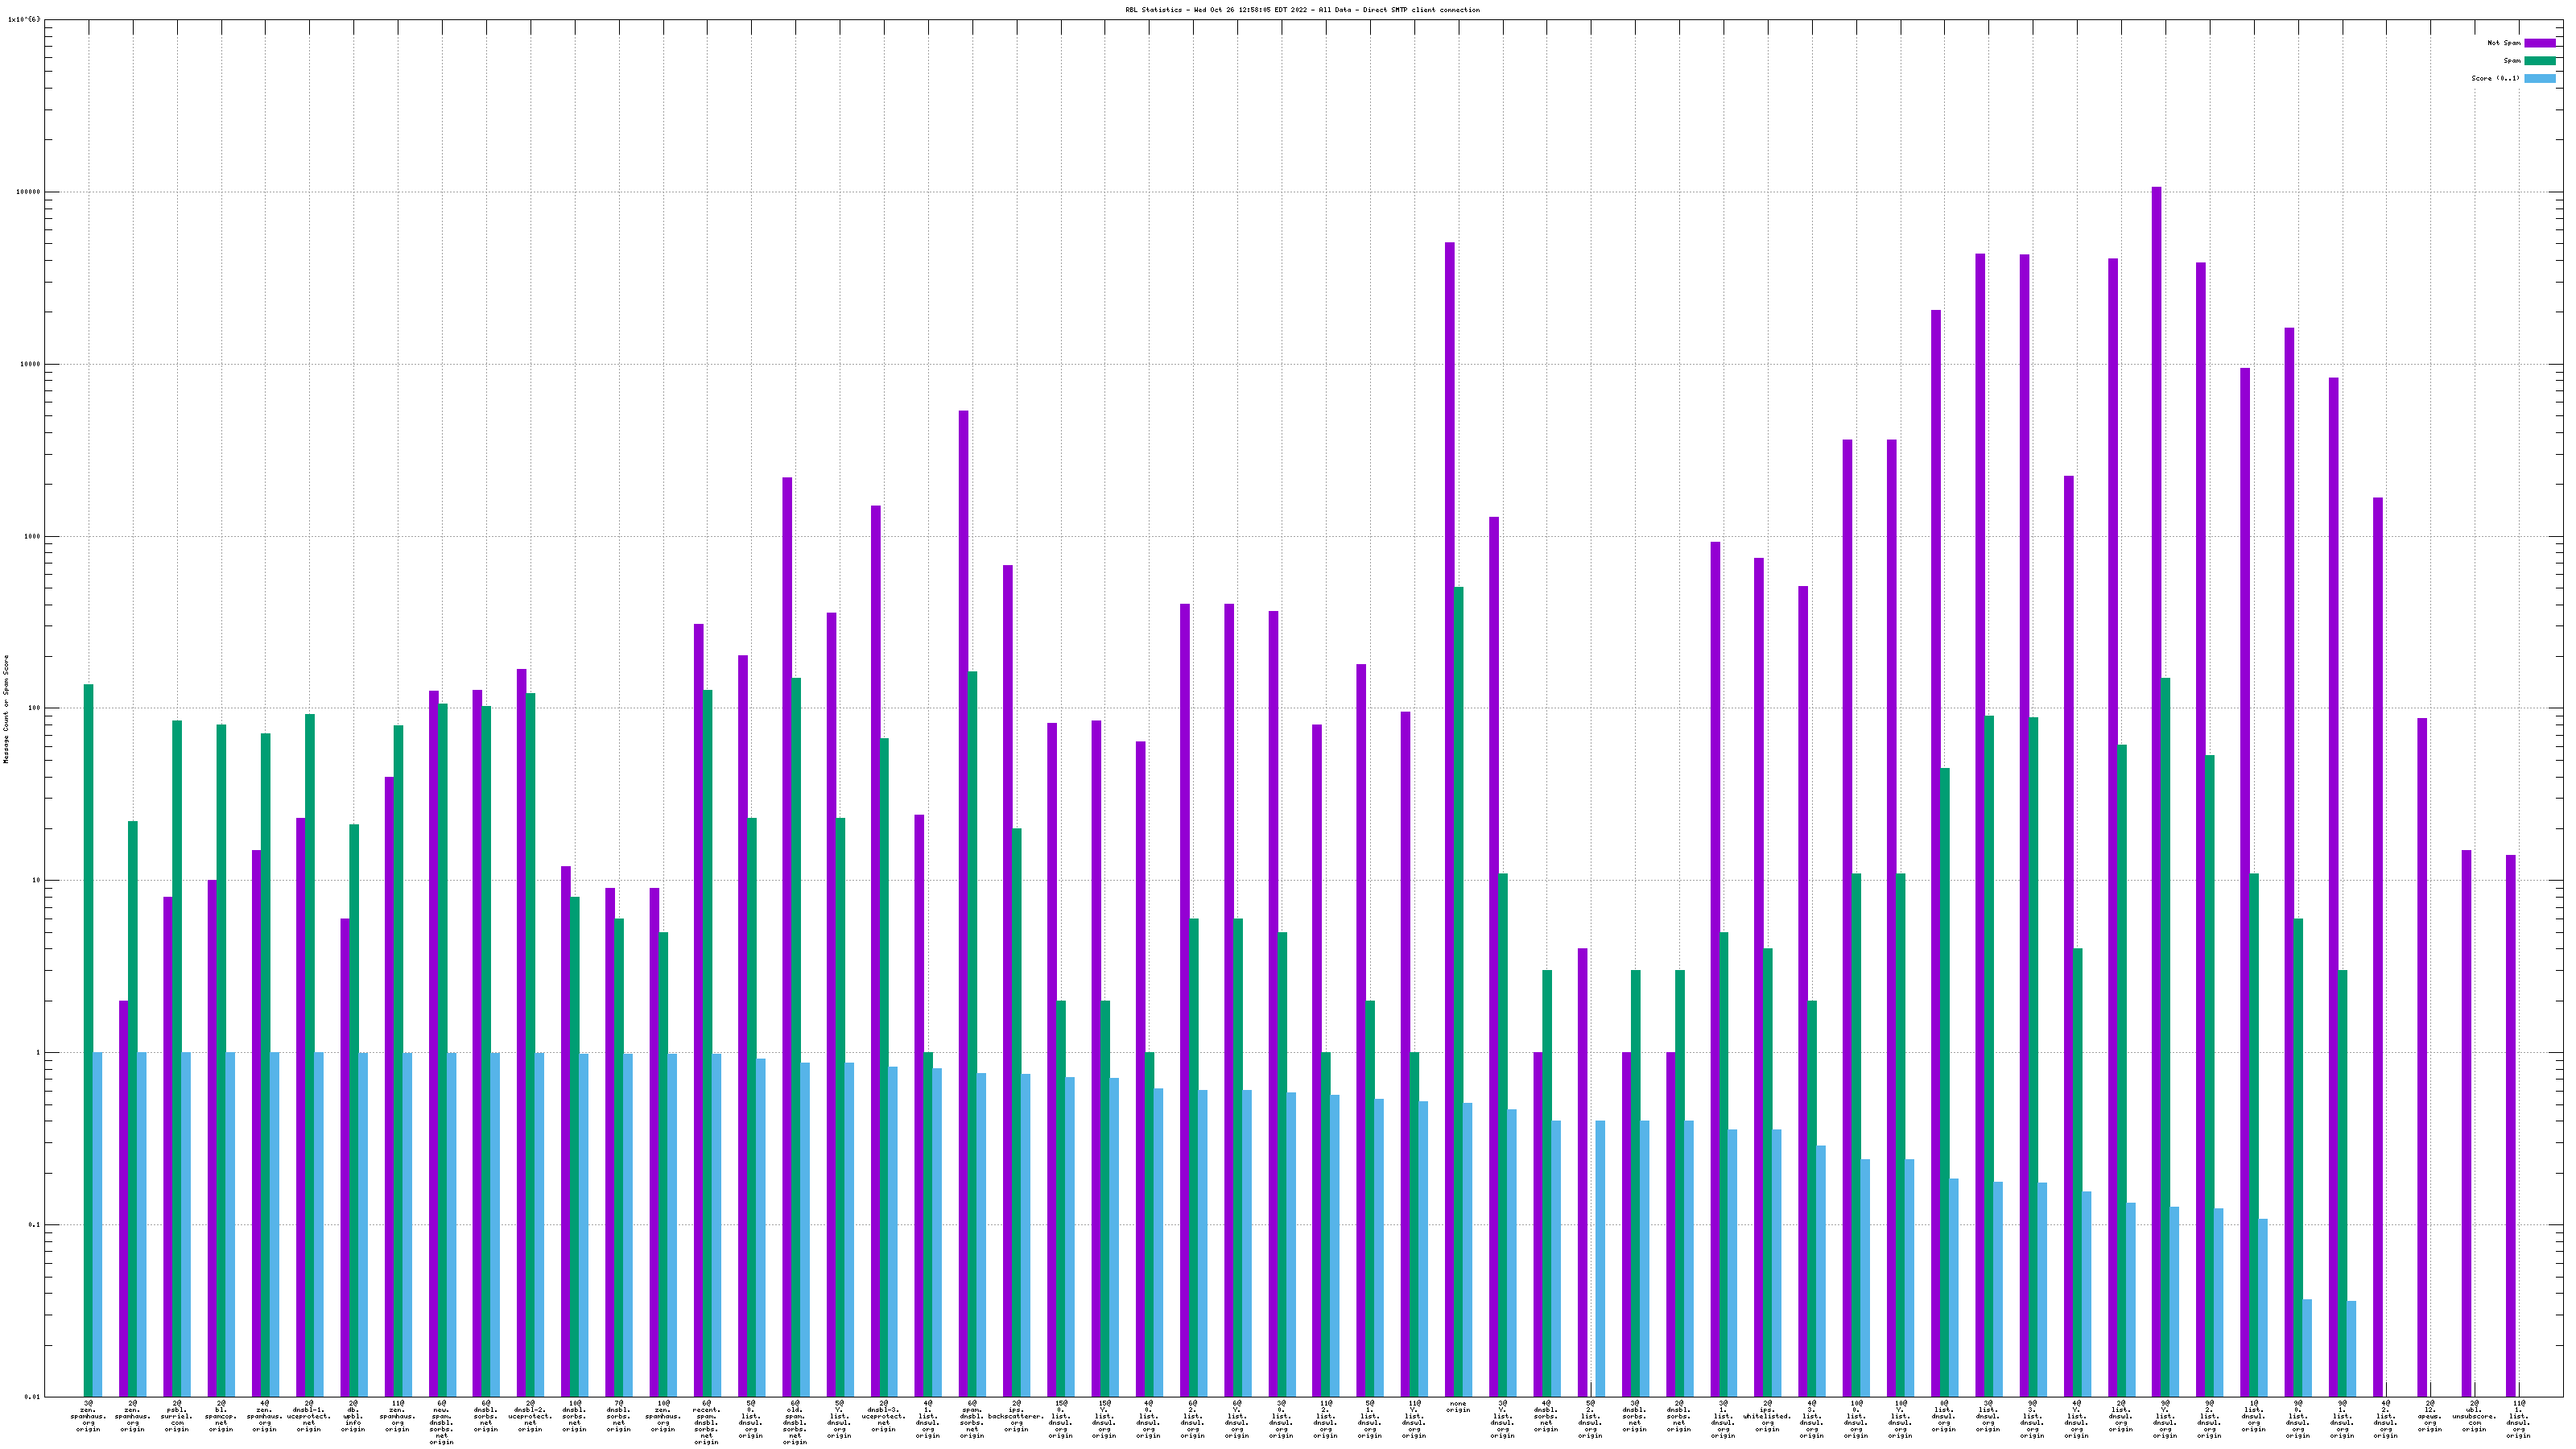
Task: Click the ubl.unsubscore.com x-axis label
Action: click(x=2474, y=1416)
